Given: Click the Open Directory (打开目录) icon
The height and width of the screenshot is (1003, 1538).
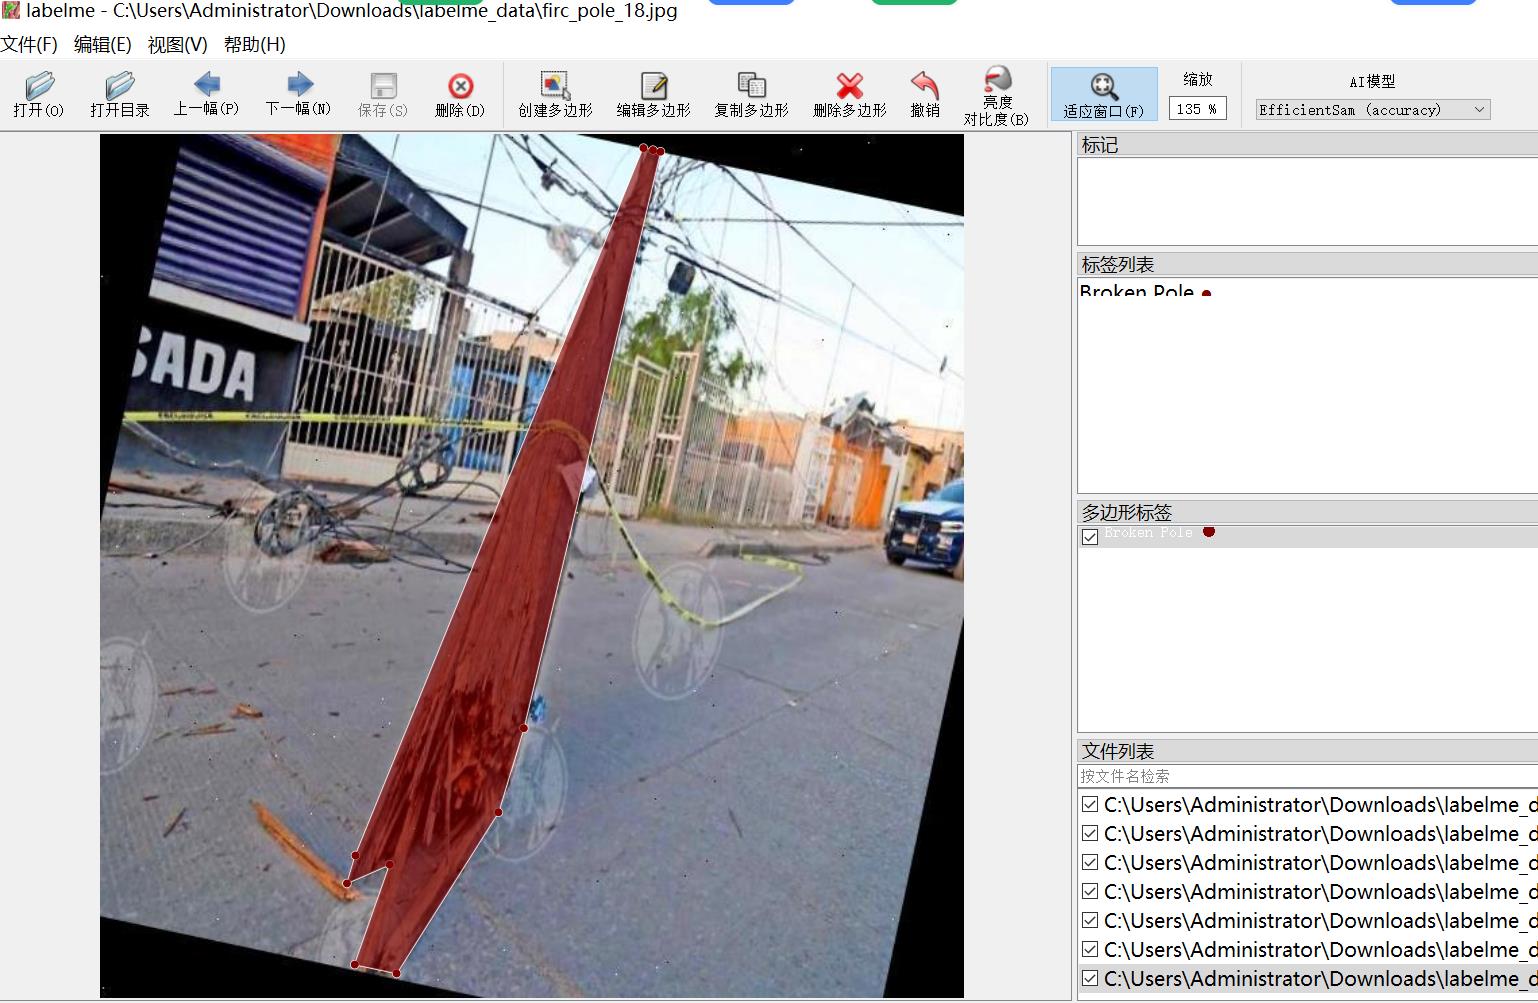Looking at the screenshot, I should pyautogui.click(x=119, y=86).
